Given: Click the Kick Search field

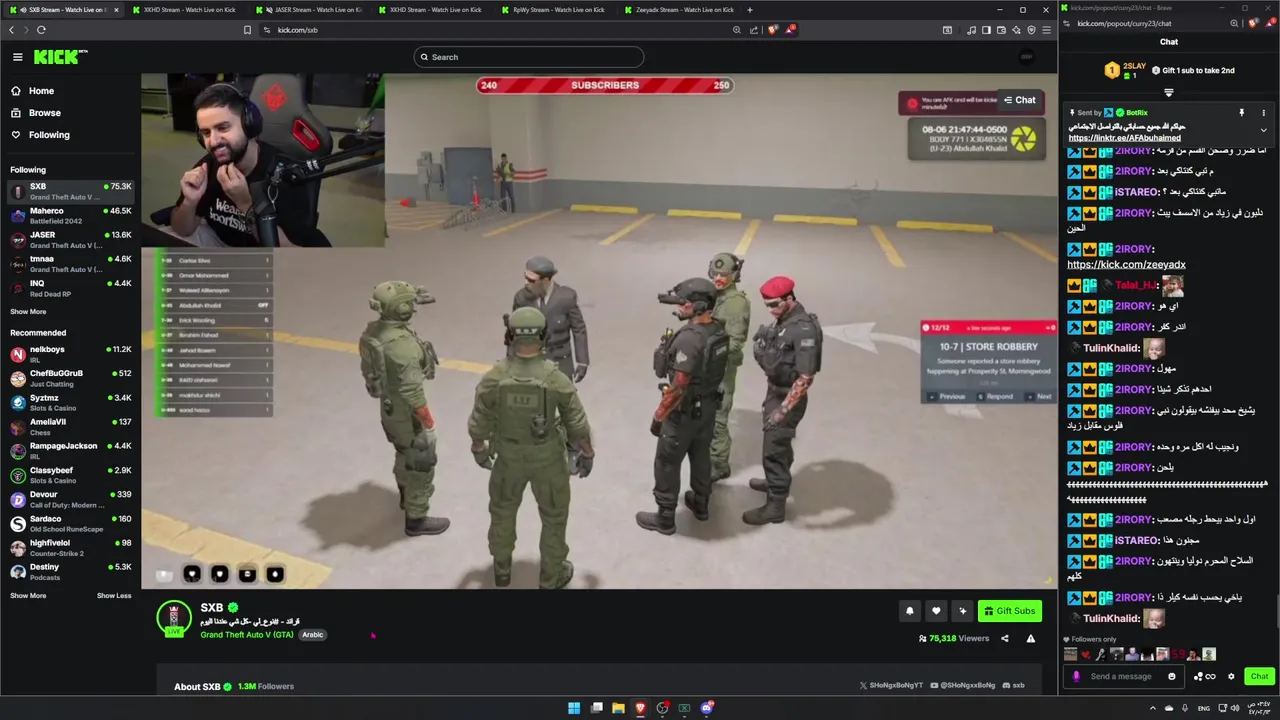Looking at the screenshot, I should click(x=528, y=57).
